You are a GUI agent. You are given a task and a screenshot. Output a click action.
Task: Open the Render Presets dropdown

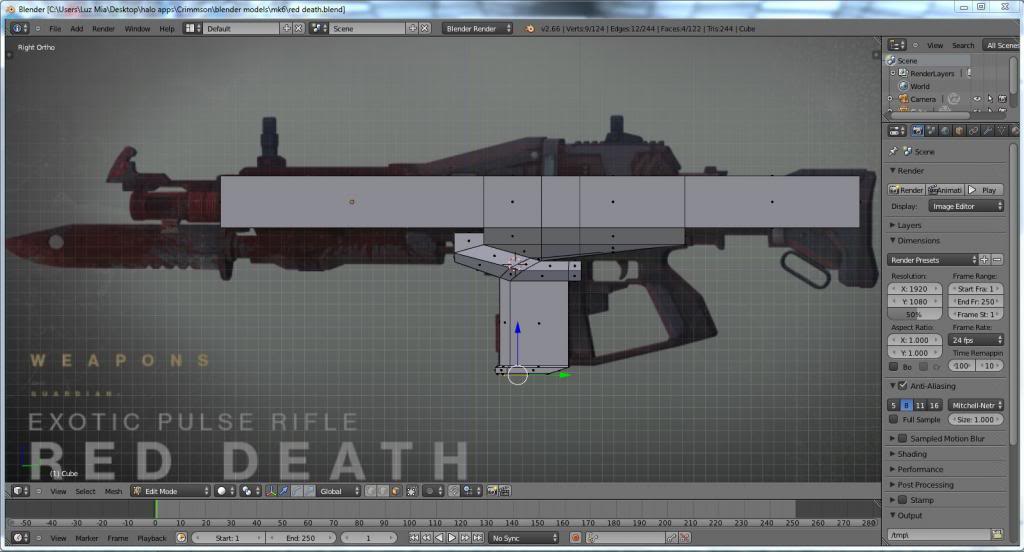pyautogui.click(x=933, y=260)
